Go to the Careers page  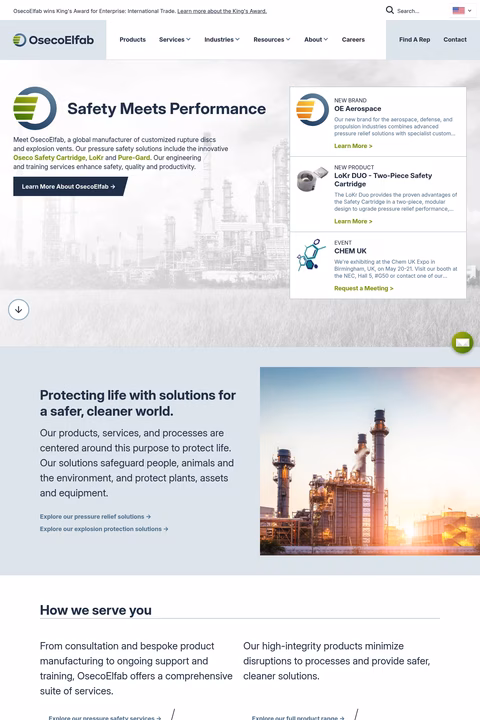353,39
